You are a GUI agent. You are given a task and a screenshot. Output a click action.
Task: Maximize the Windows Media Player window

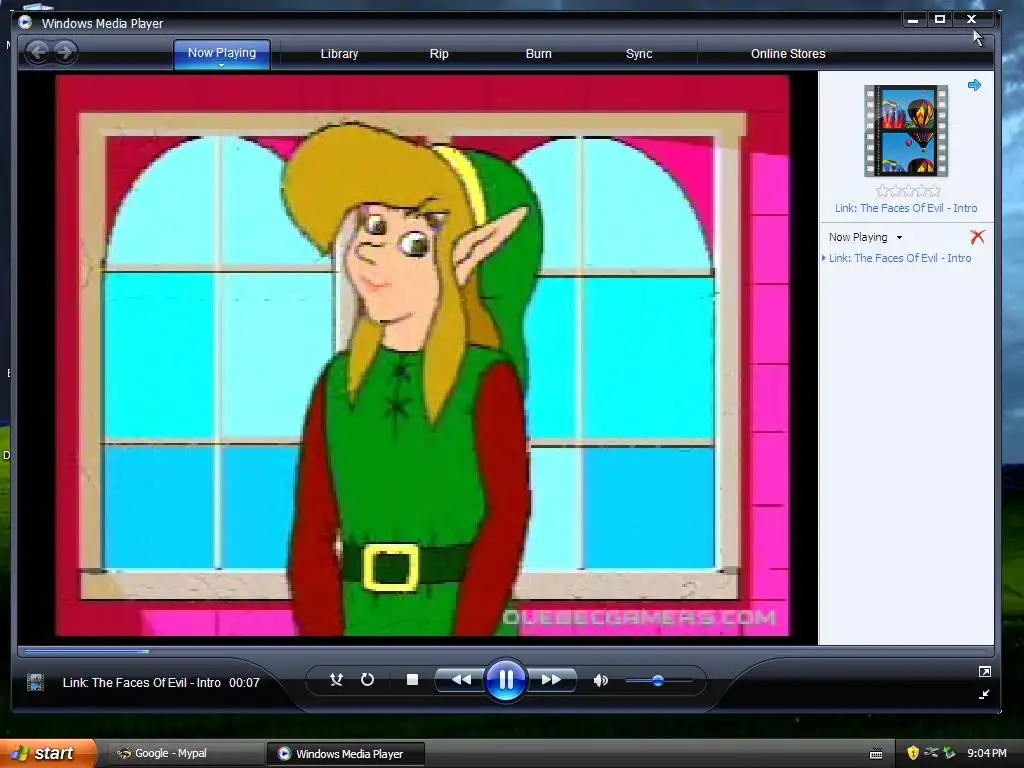[x=940, y=20]
